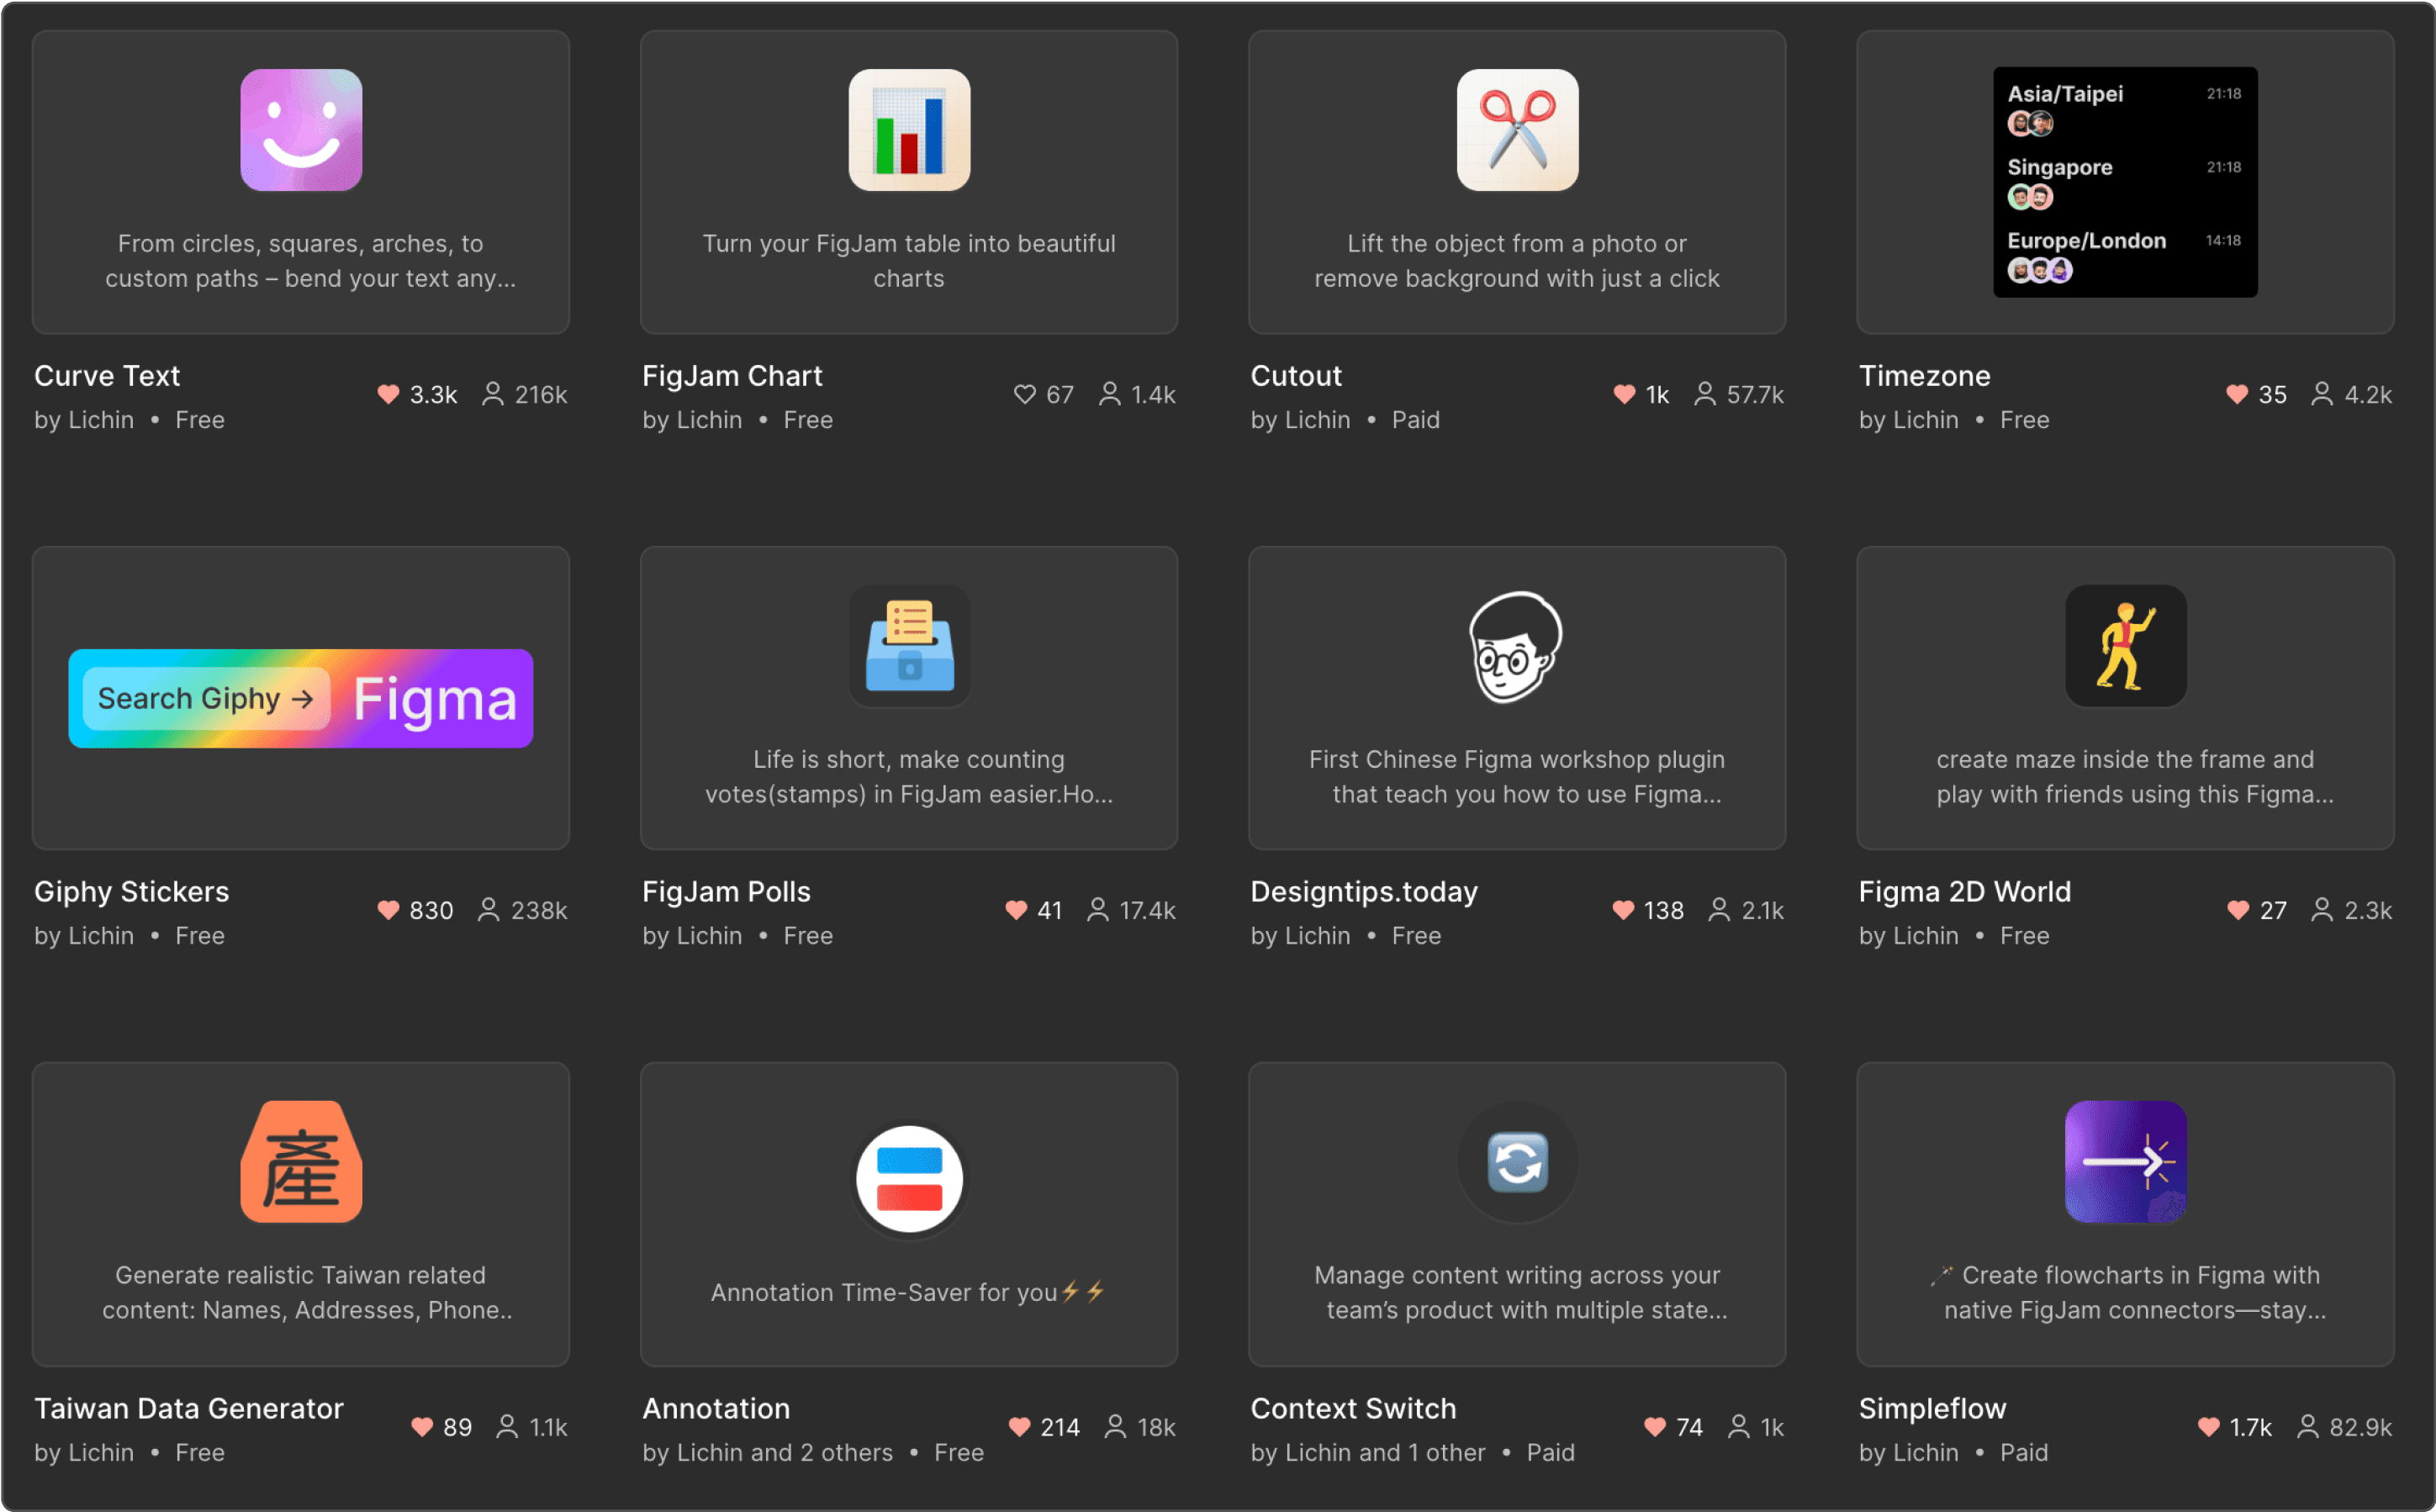Like Curve Text with the heart icon
This screenshot has height=1512, width=2436.
pos(388,394)
